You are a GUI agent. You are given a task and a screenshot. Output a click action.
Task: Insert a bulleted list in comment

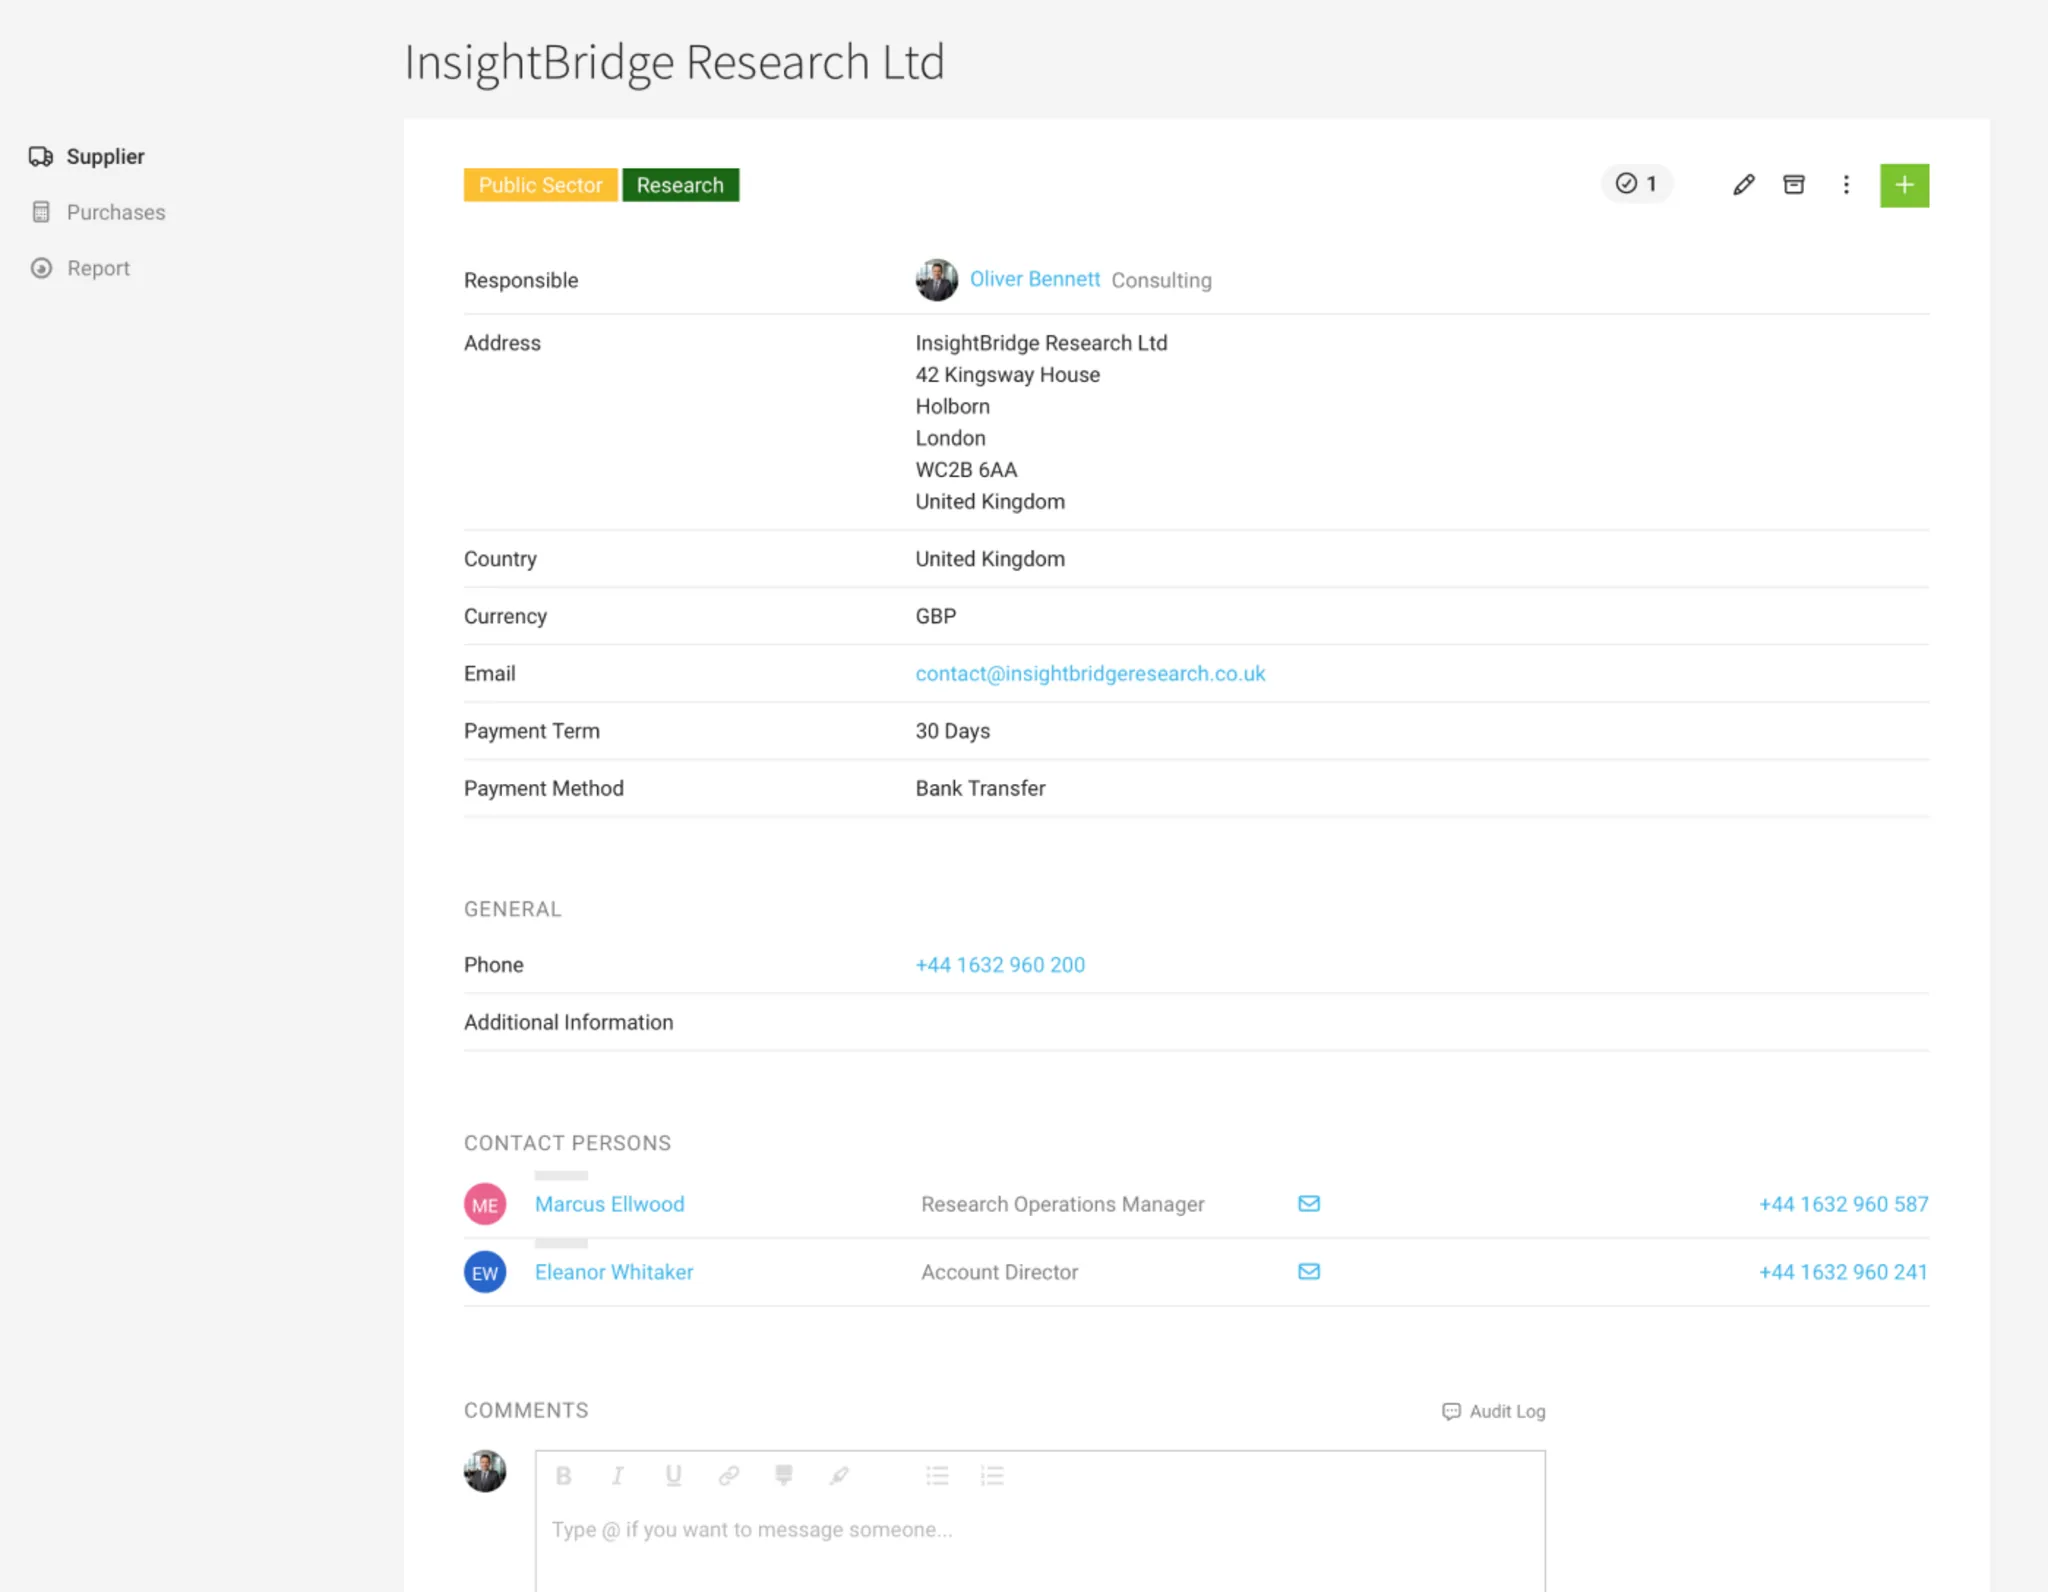point(937,1475)
